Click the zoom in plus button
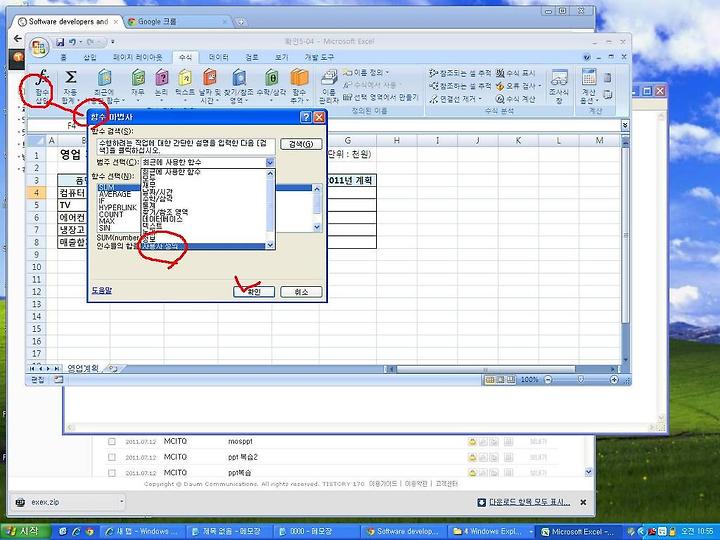720x540 pixels. point(614,380)
